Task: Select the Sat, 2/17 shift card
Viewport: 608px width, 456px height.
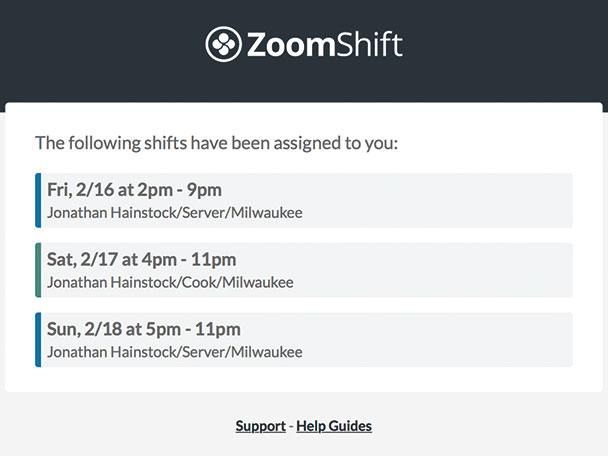Action: pyautogui.click(x=304, y=270)
